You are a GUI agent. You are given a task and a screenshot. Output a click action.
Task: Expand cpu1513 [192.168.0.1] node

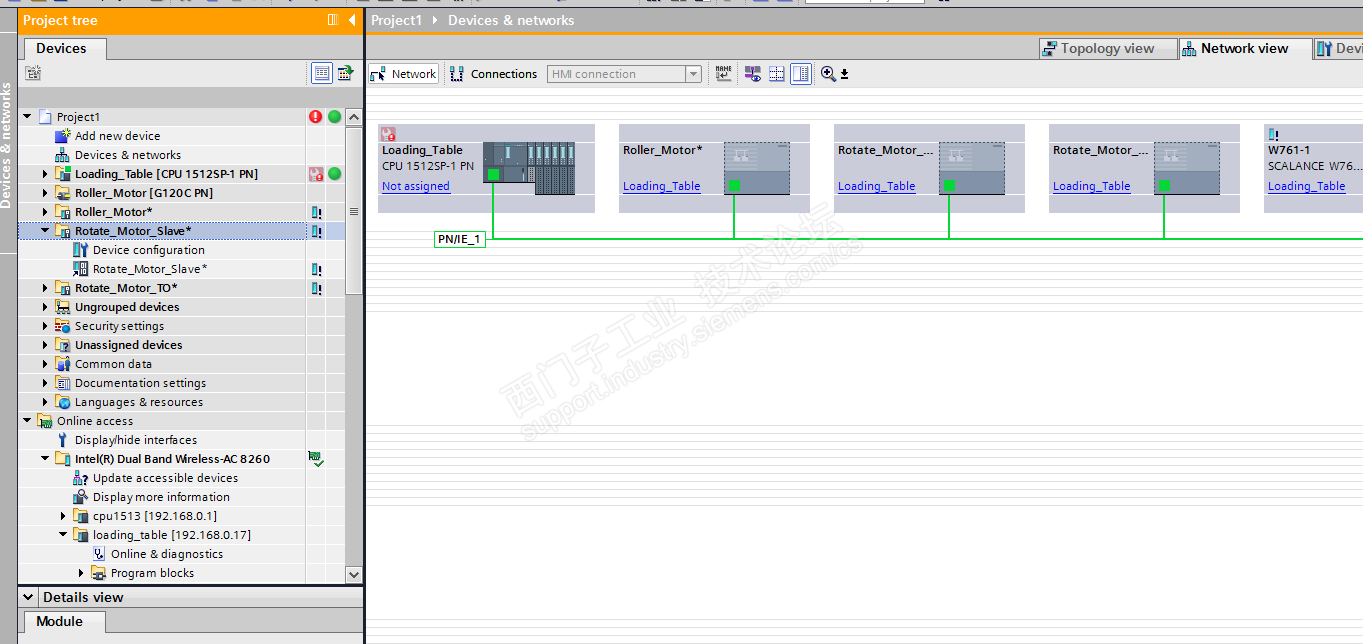63,516
